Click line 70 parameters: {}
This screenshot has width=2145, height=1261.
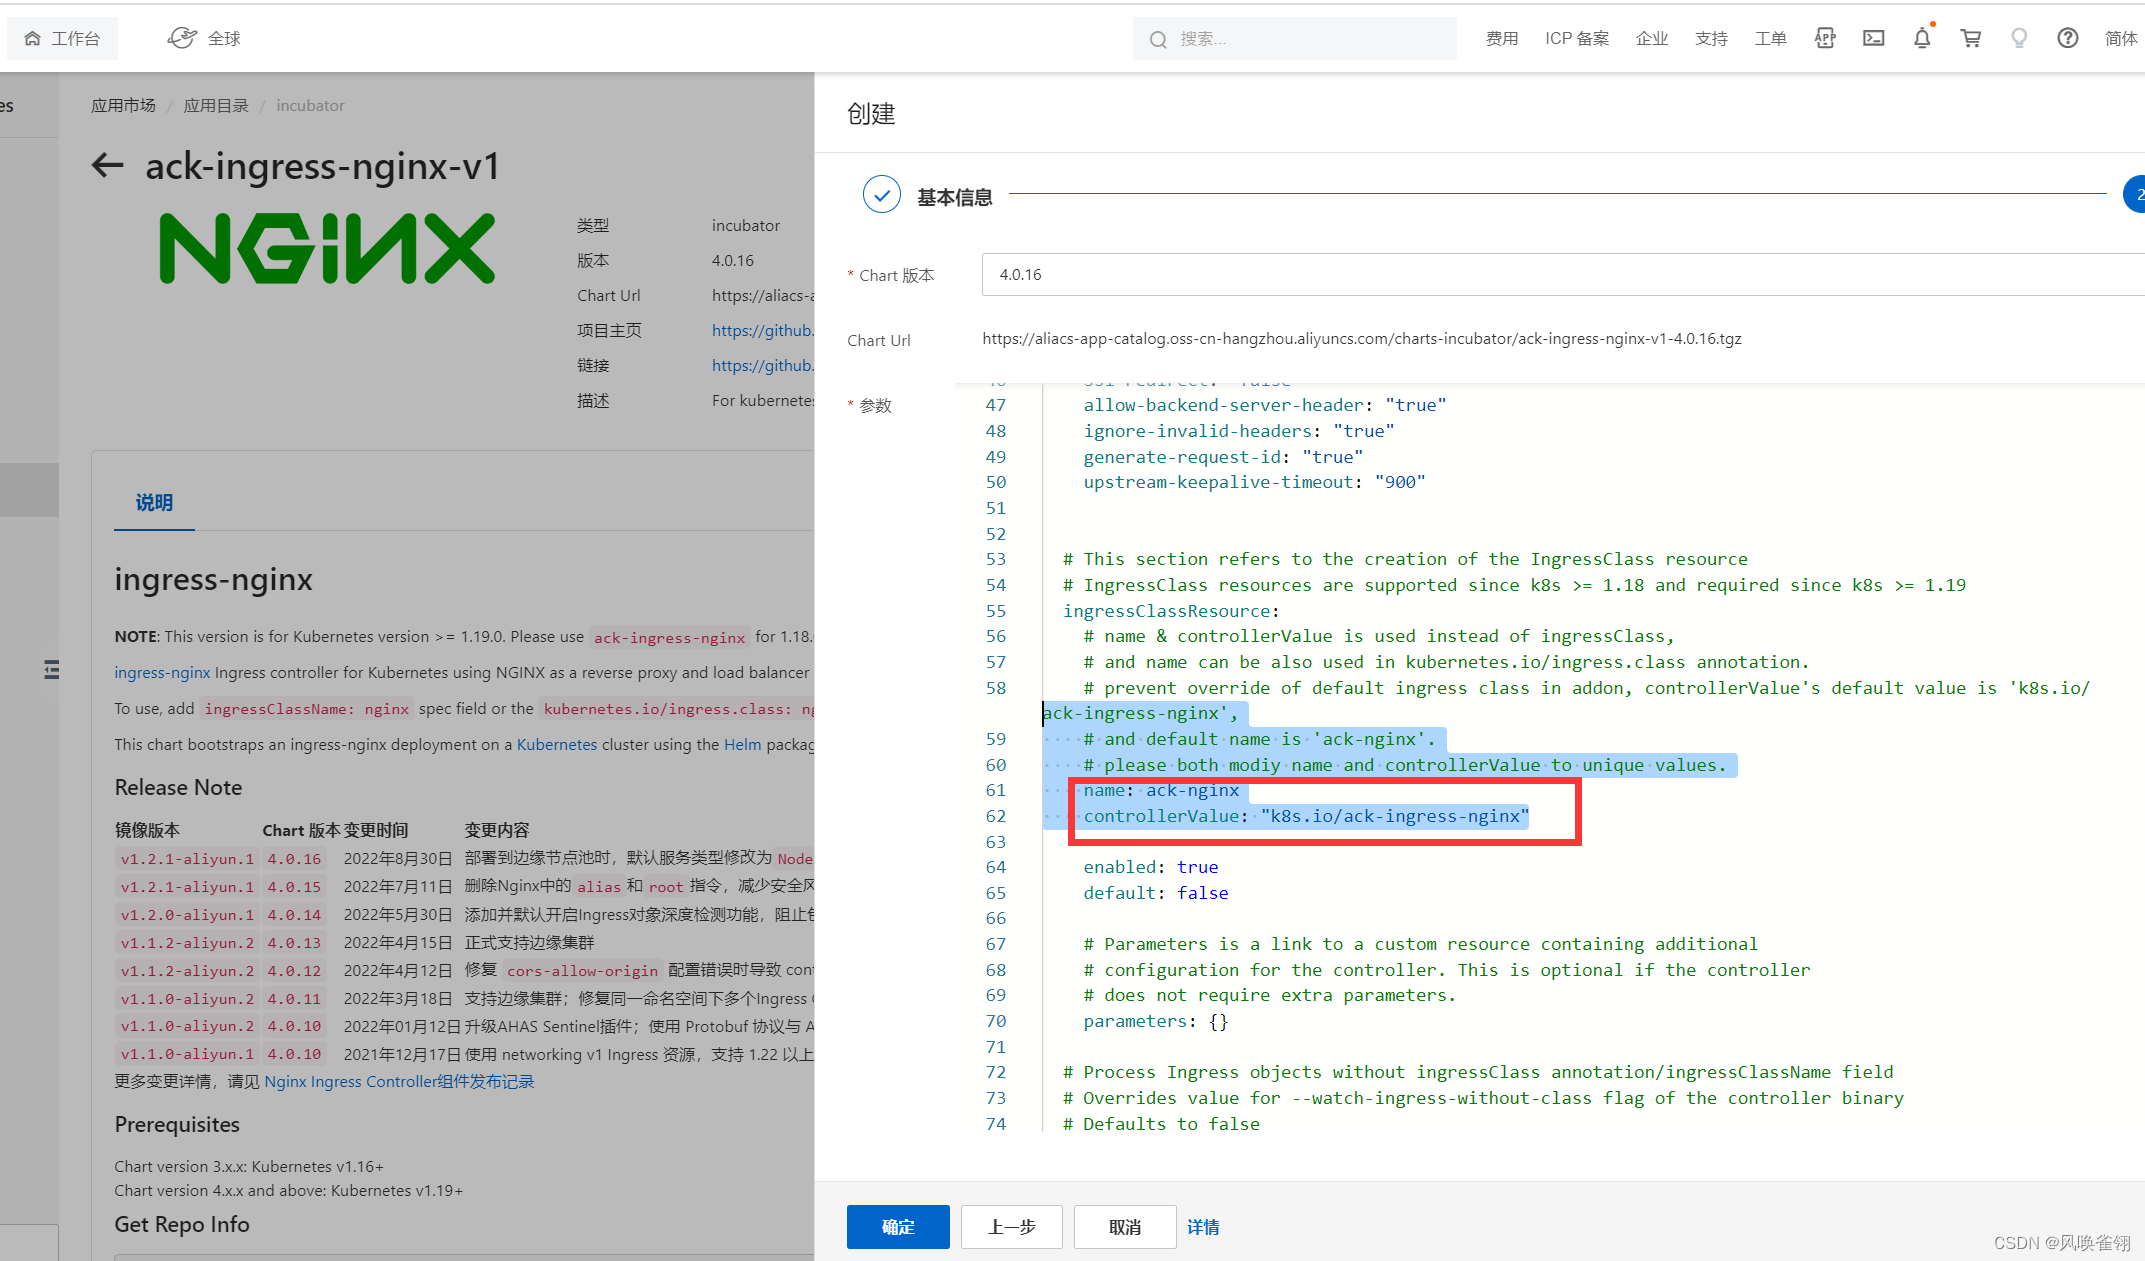[x=1155, y=1021]
